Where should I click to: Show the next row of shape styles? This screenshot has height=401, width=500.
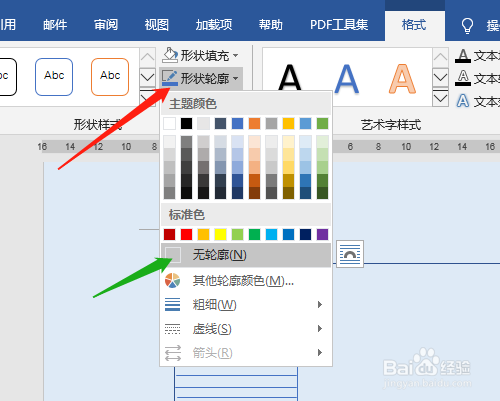(x=147, y=78)
